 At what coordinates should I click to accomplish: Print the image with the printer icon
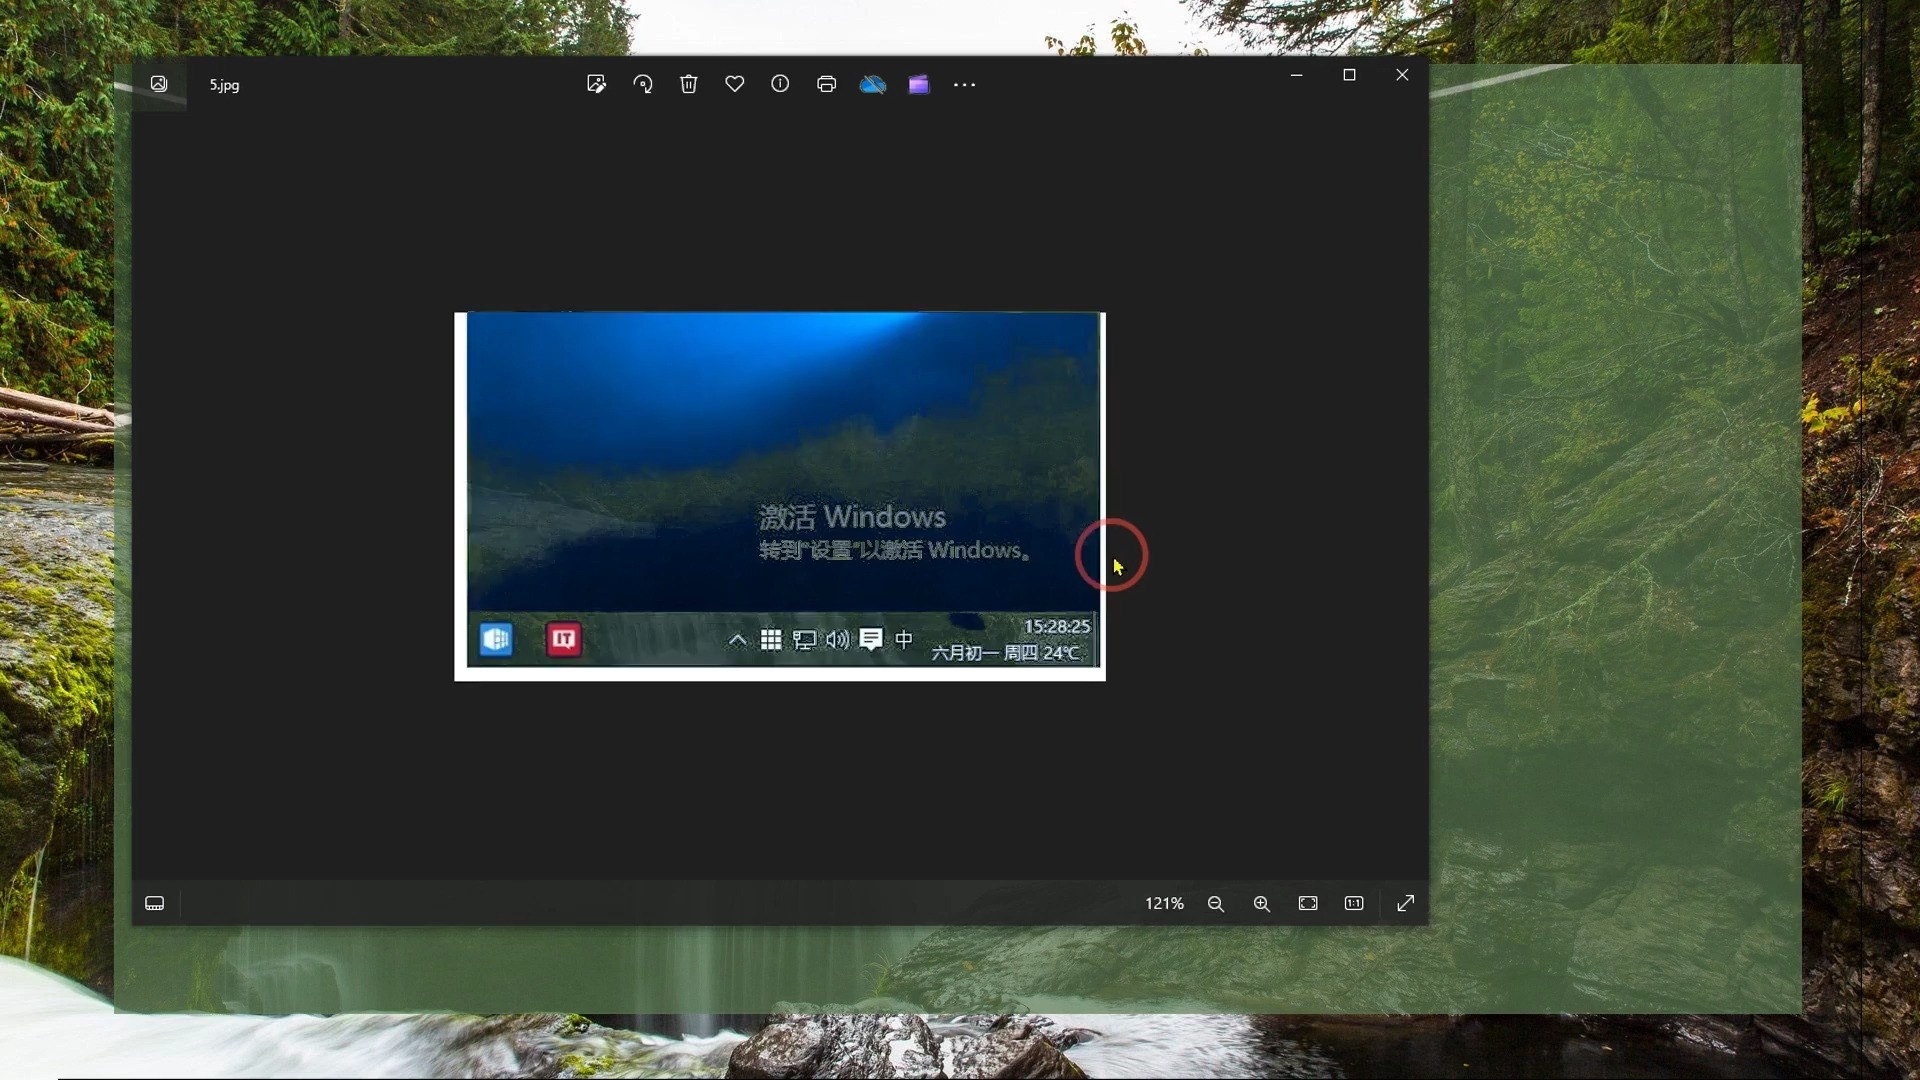click(x=826, y=84)
